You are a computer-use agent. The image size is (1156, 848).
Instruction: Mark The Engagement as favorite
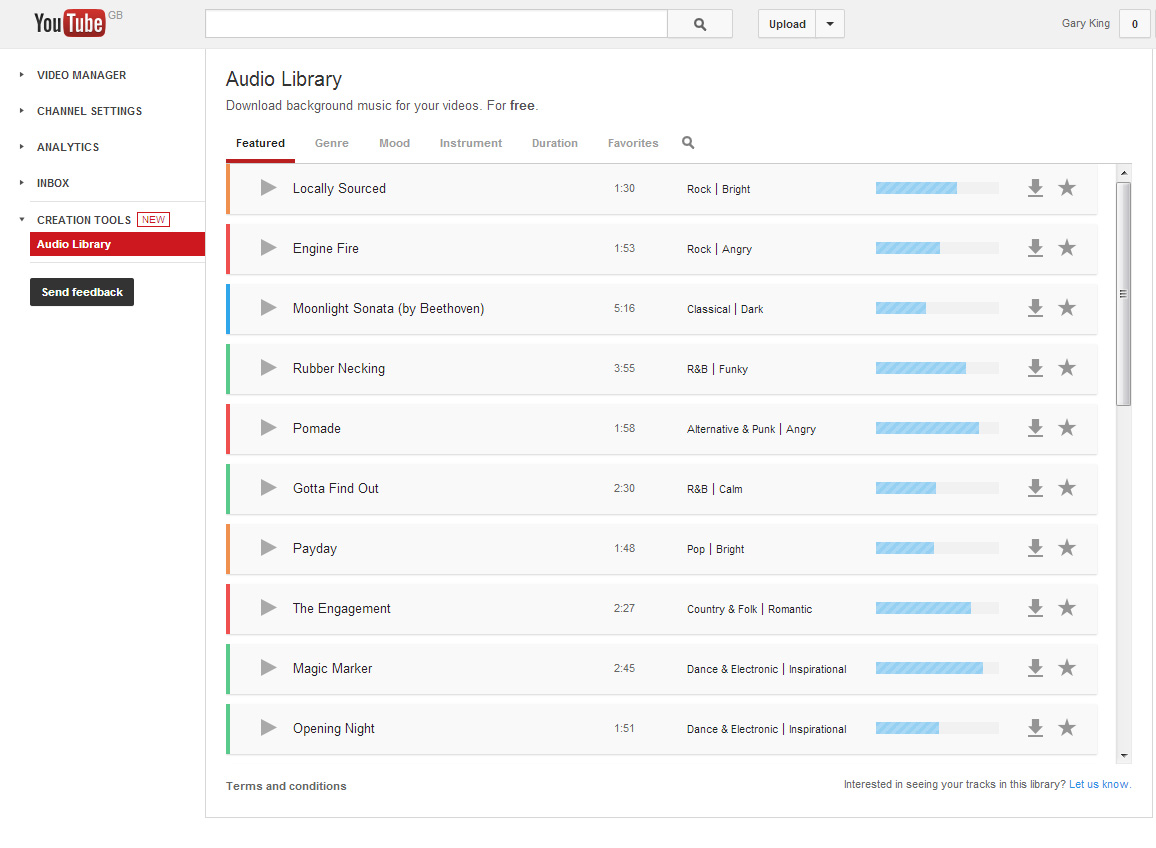(x=1067, y=608)
